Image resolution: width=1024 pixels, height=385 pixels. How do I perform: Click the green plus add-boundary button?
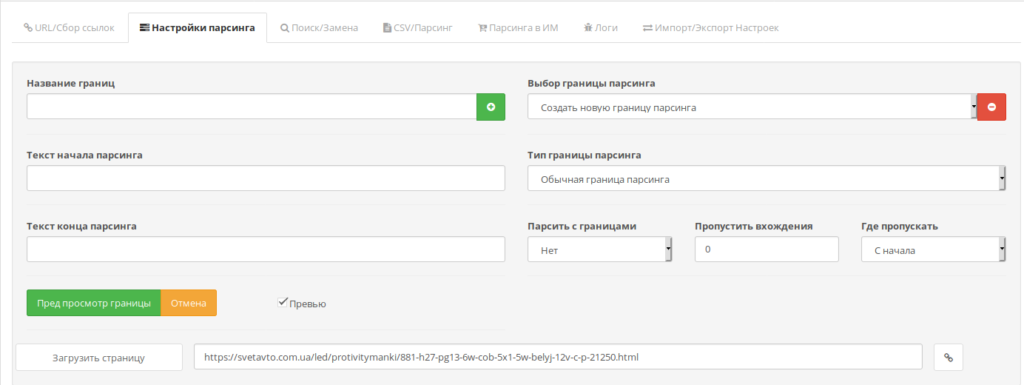[491, 107]
